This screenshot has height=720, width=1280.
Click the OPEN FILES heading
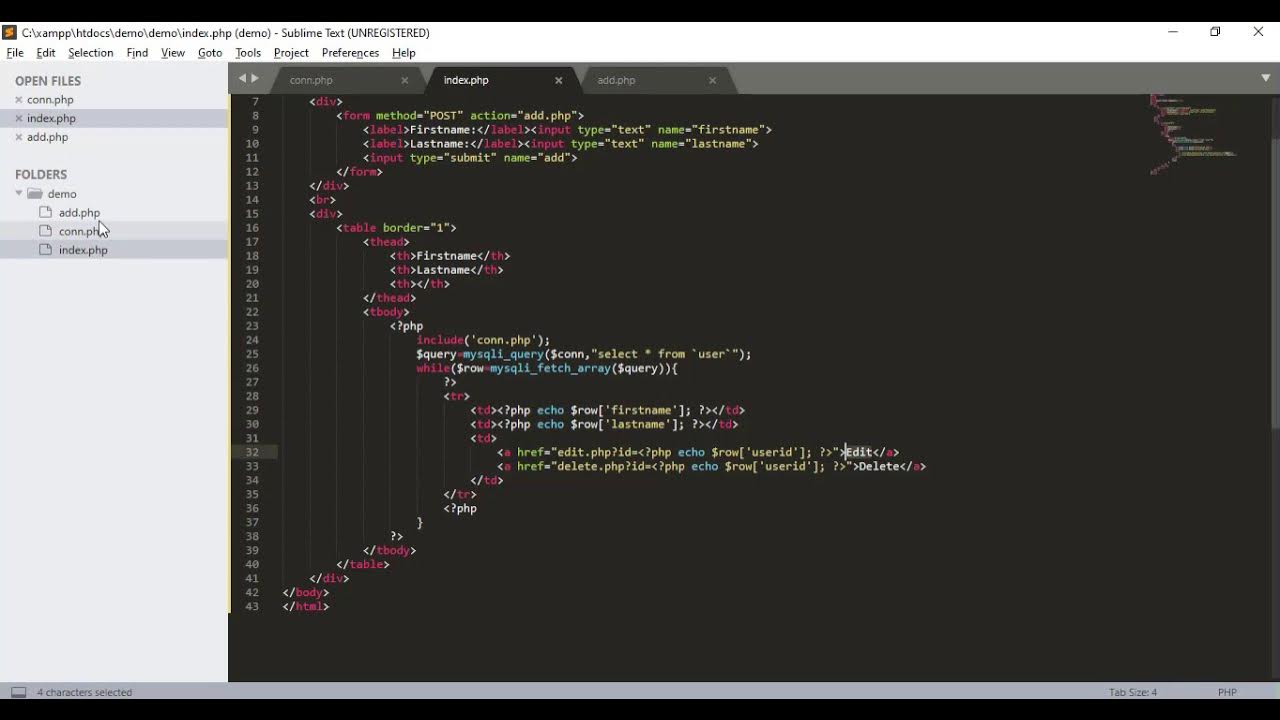tap(48, 81)
